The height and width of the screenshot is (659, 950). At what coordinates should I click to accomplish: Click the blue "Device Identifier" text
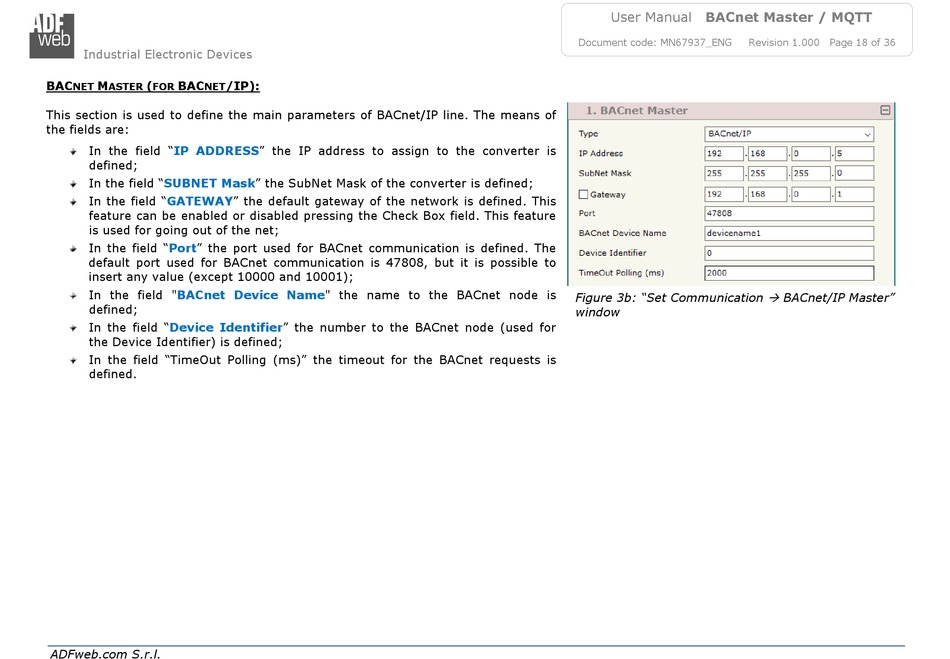(226, 327)
